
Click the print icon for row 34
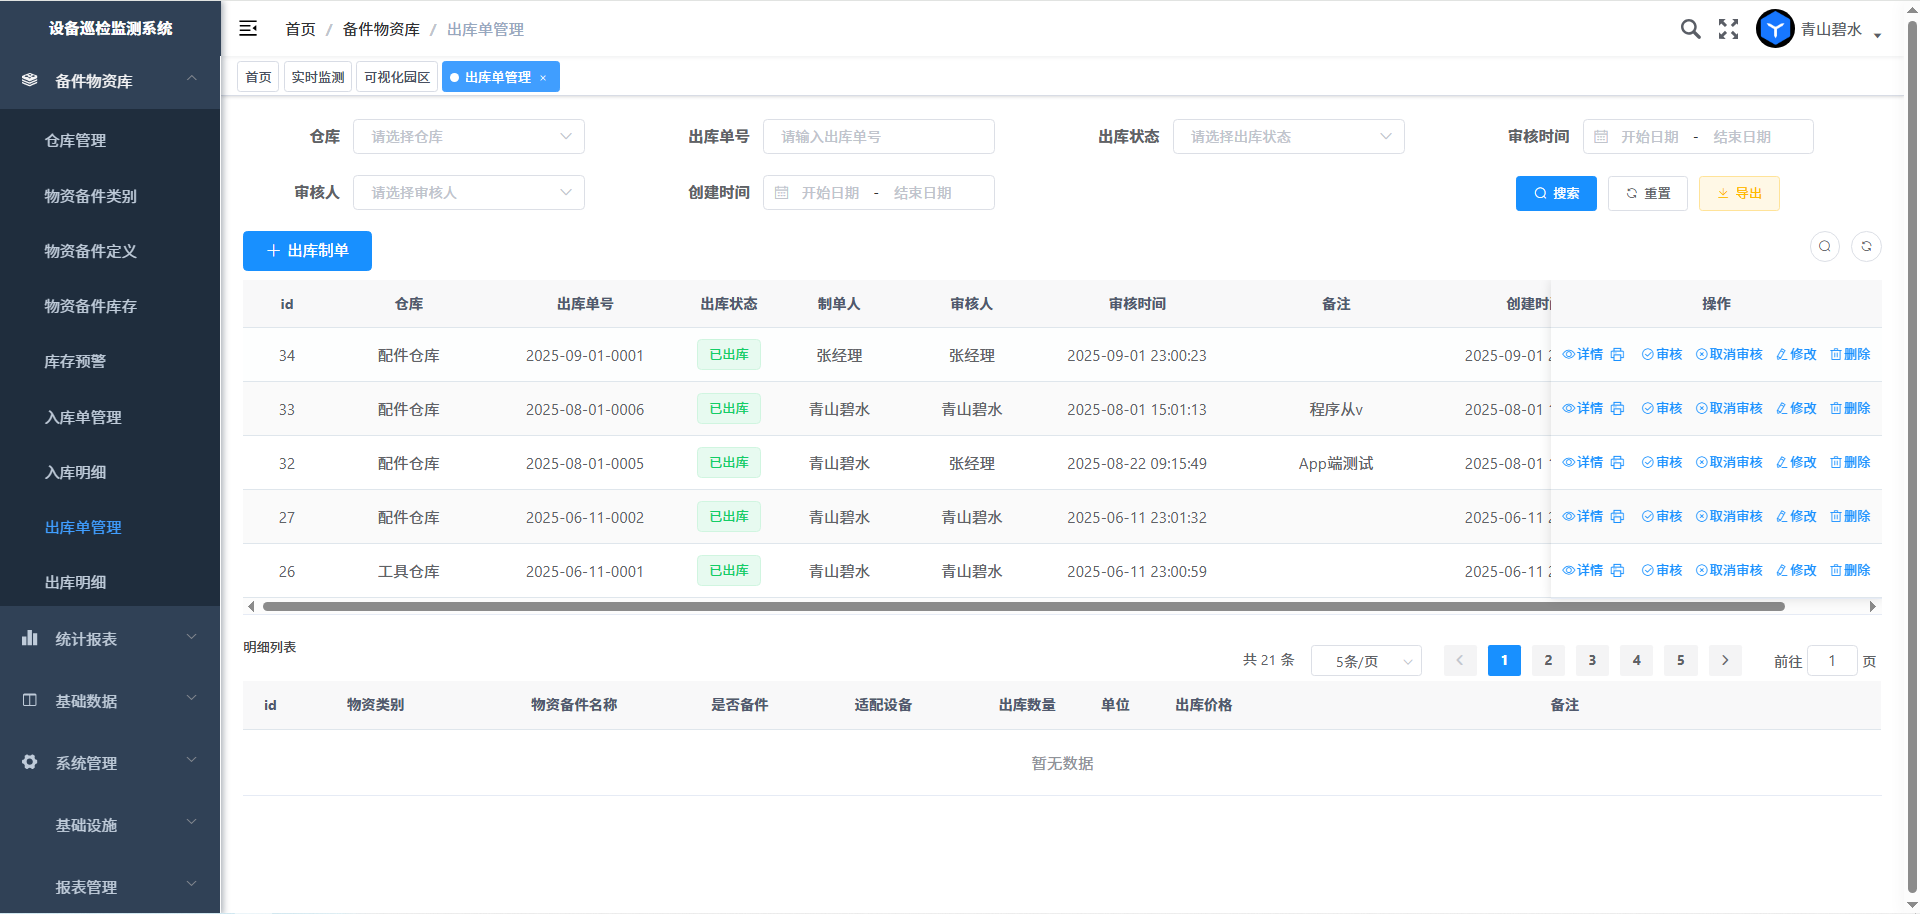coord(1617,355)
